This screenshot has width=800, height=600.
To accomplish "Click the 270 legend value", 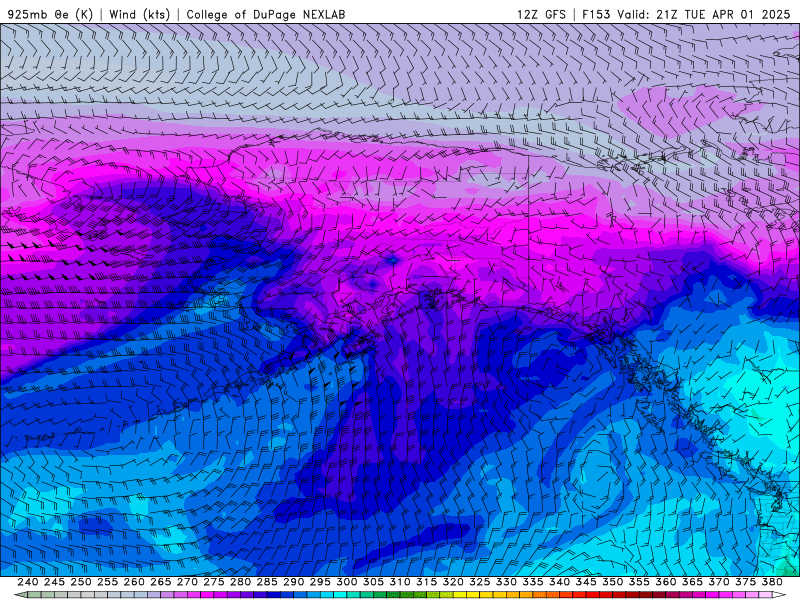I will (x=187, y=582).
